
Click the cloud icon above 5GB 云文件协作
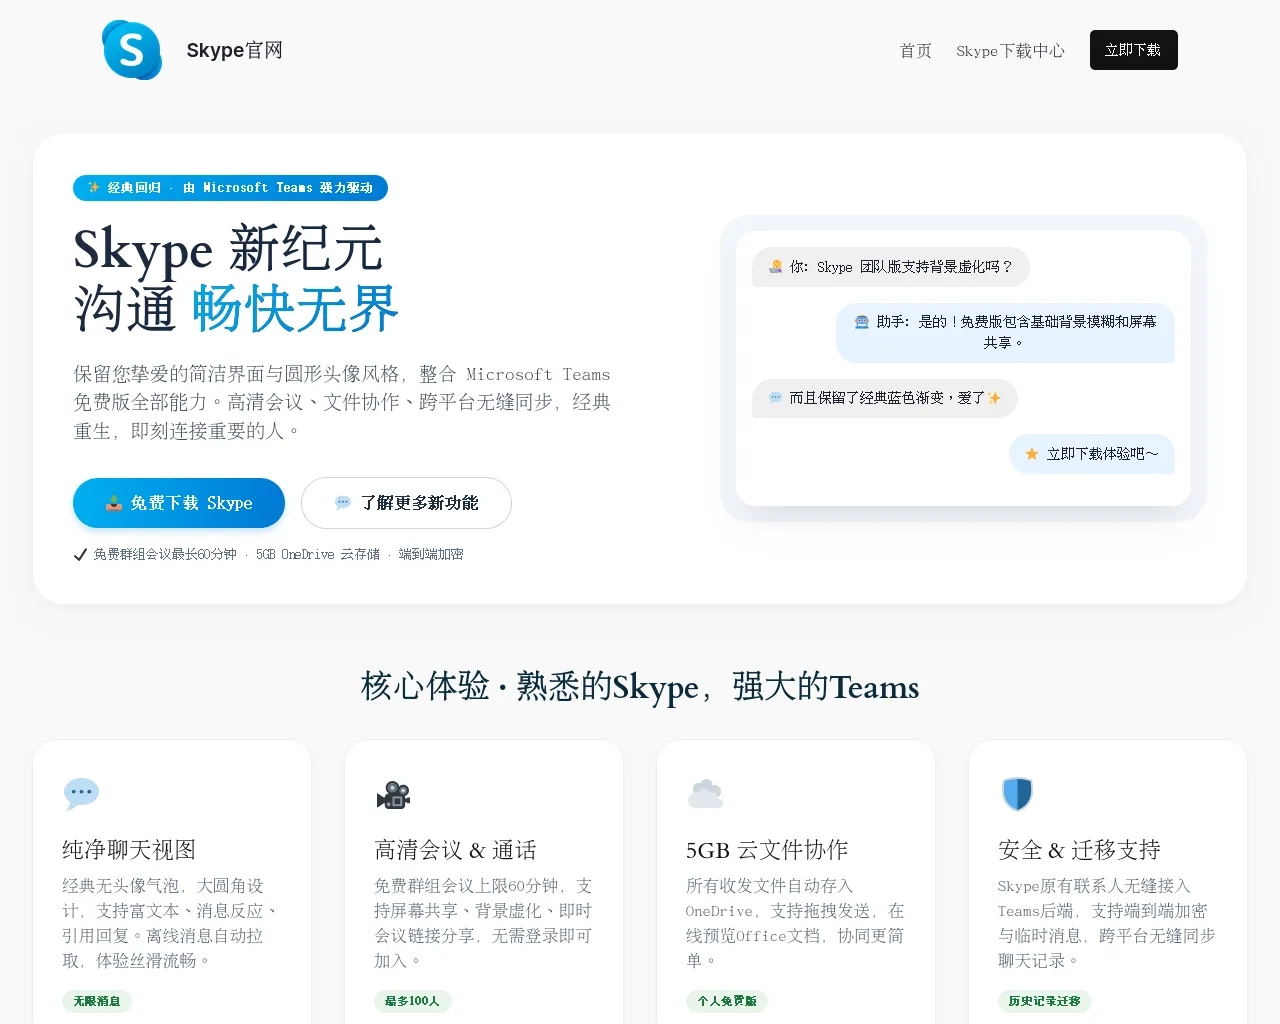[x=705, y=794]
